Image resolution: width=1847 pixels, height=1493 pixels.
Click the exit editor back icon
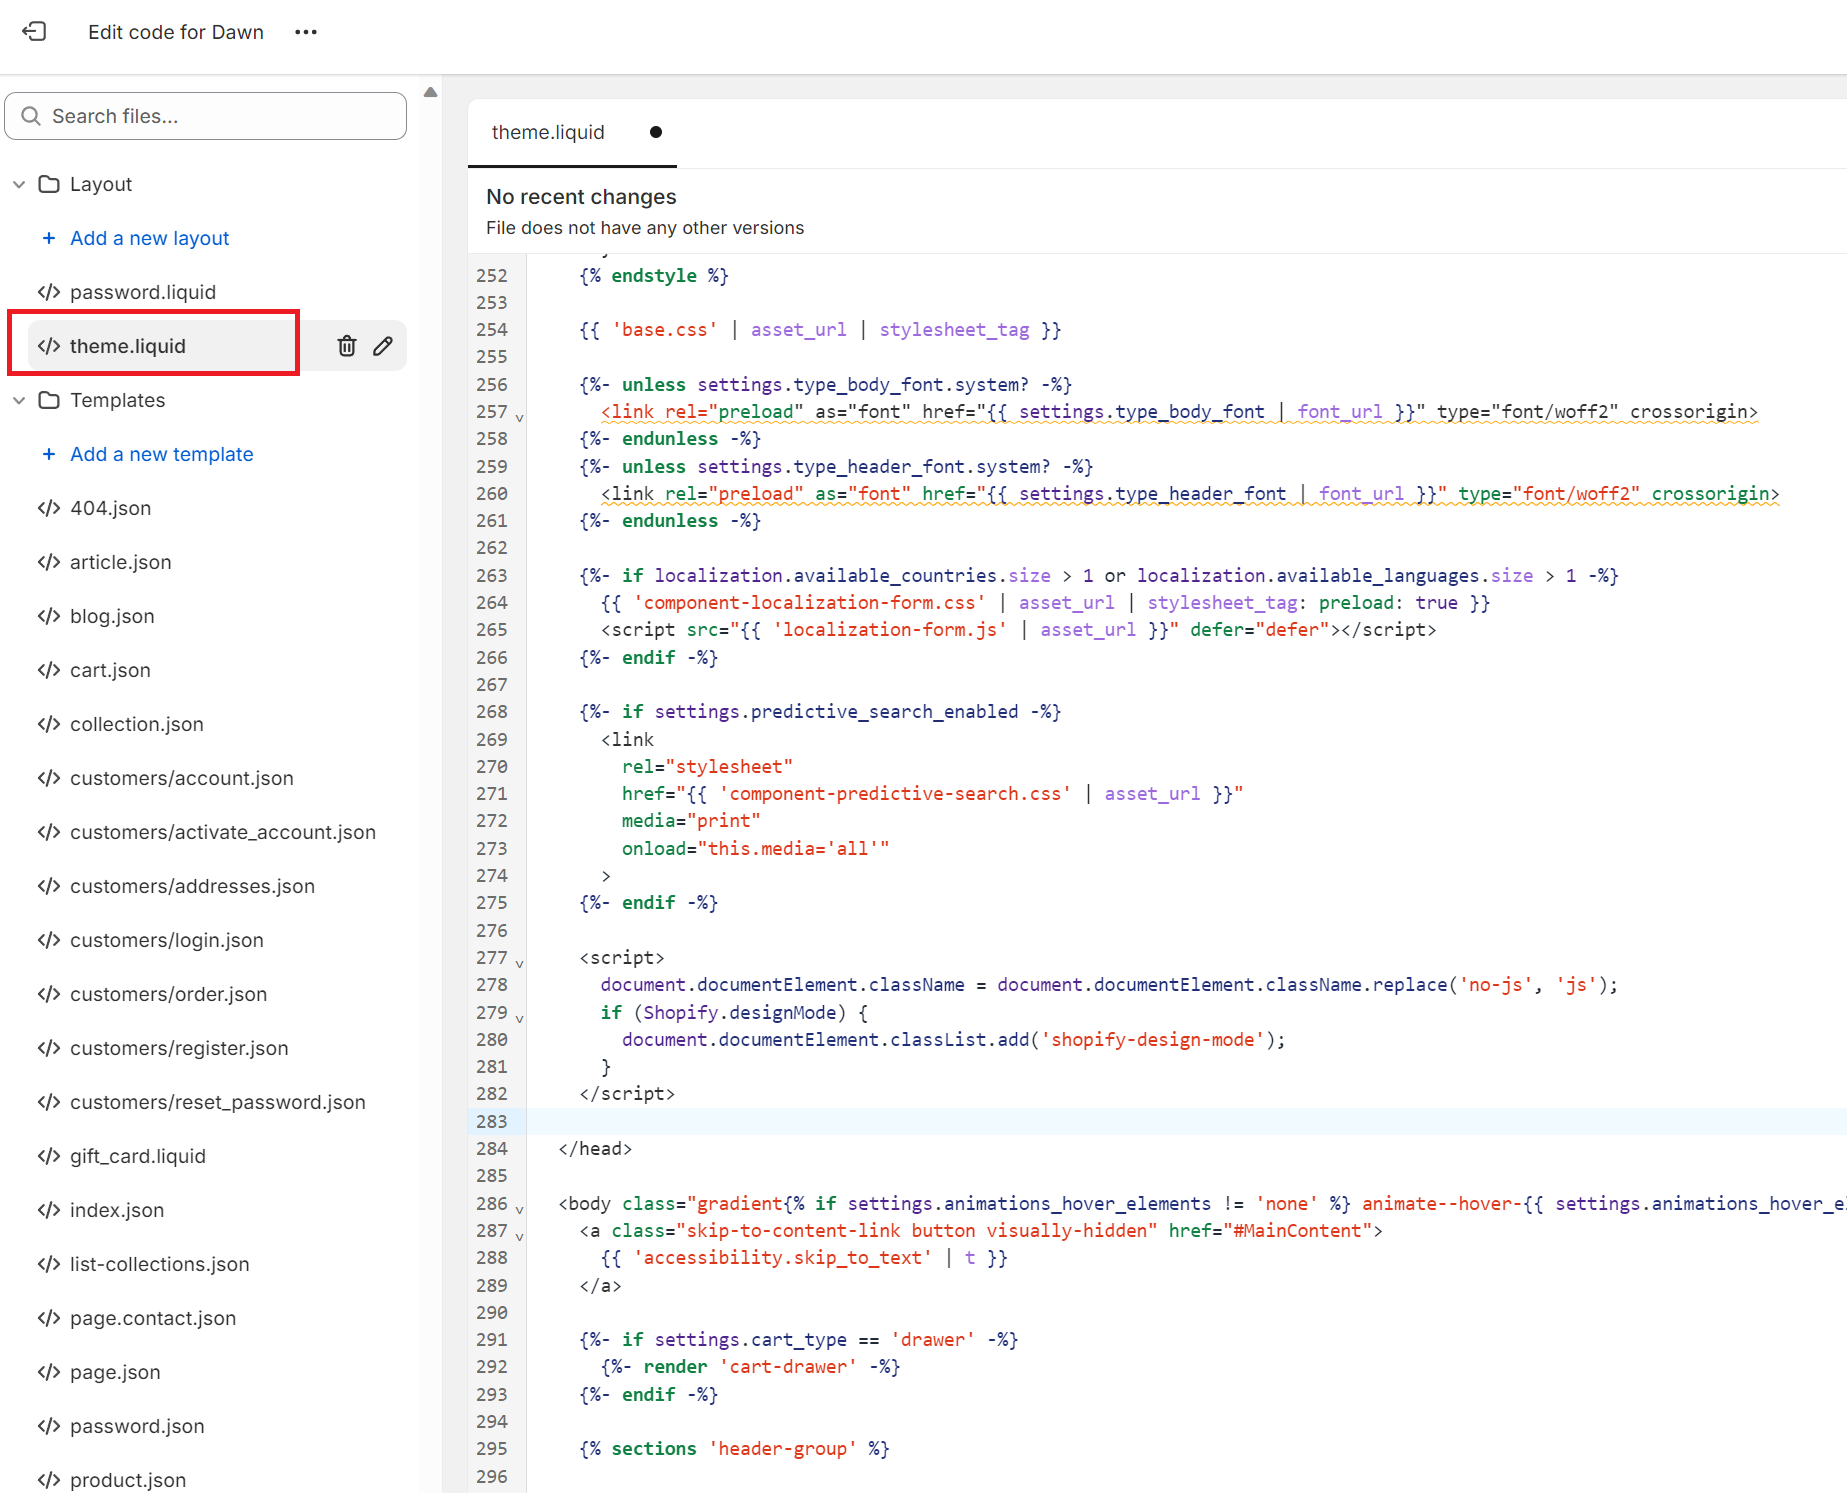point(34,32)
